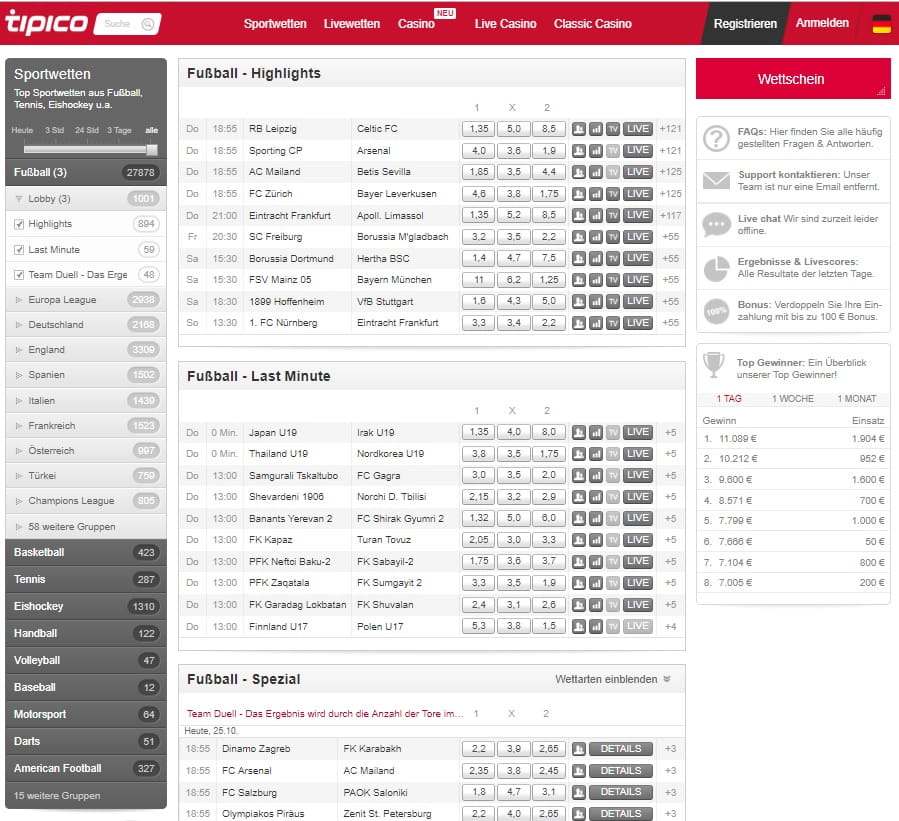Select odds 1,25 for Bayern München win
Viewport: 899px width, 821px height.
[x=549, y=280]
